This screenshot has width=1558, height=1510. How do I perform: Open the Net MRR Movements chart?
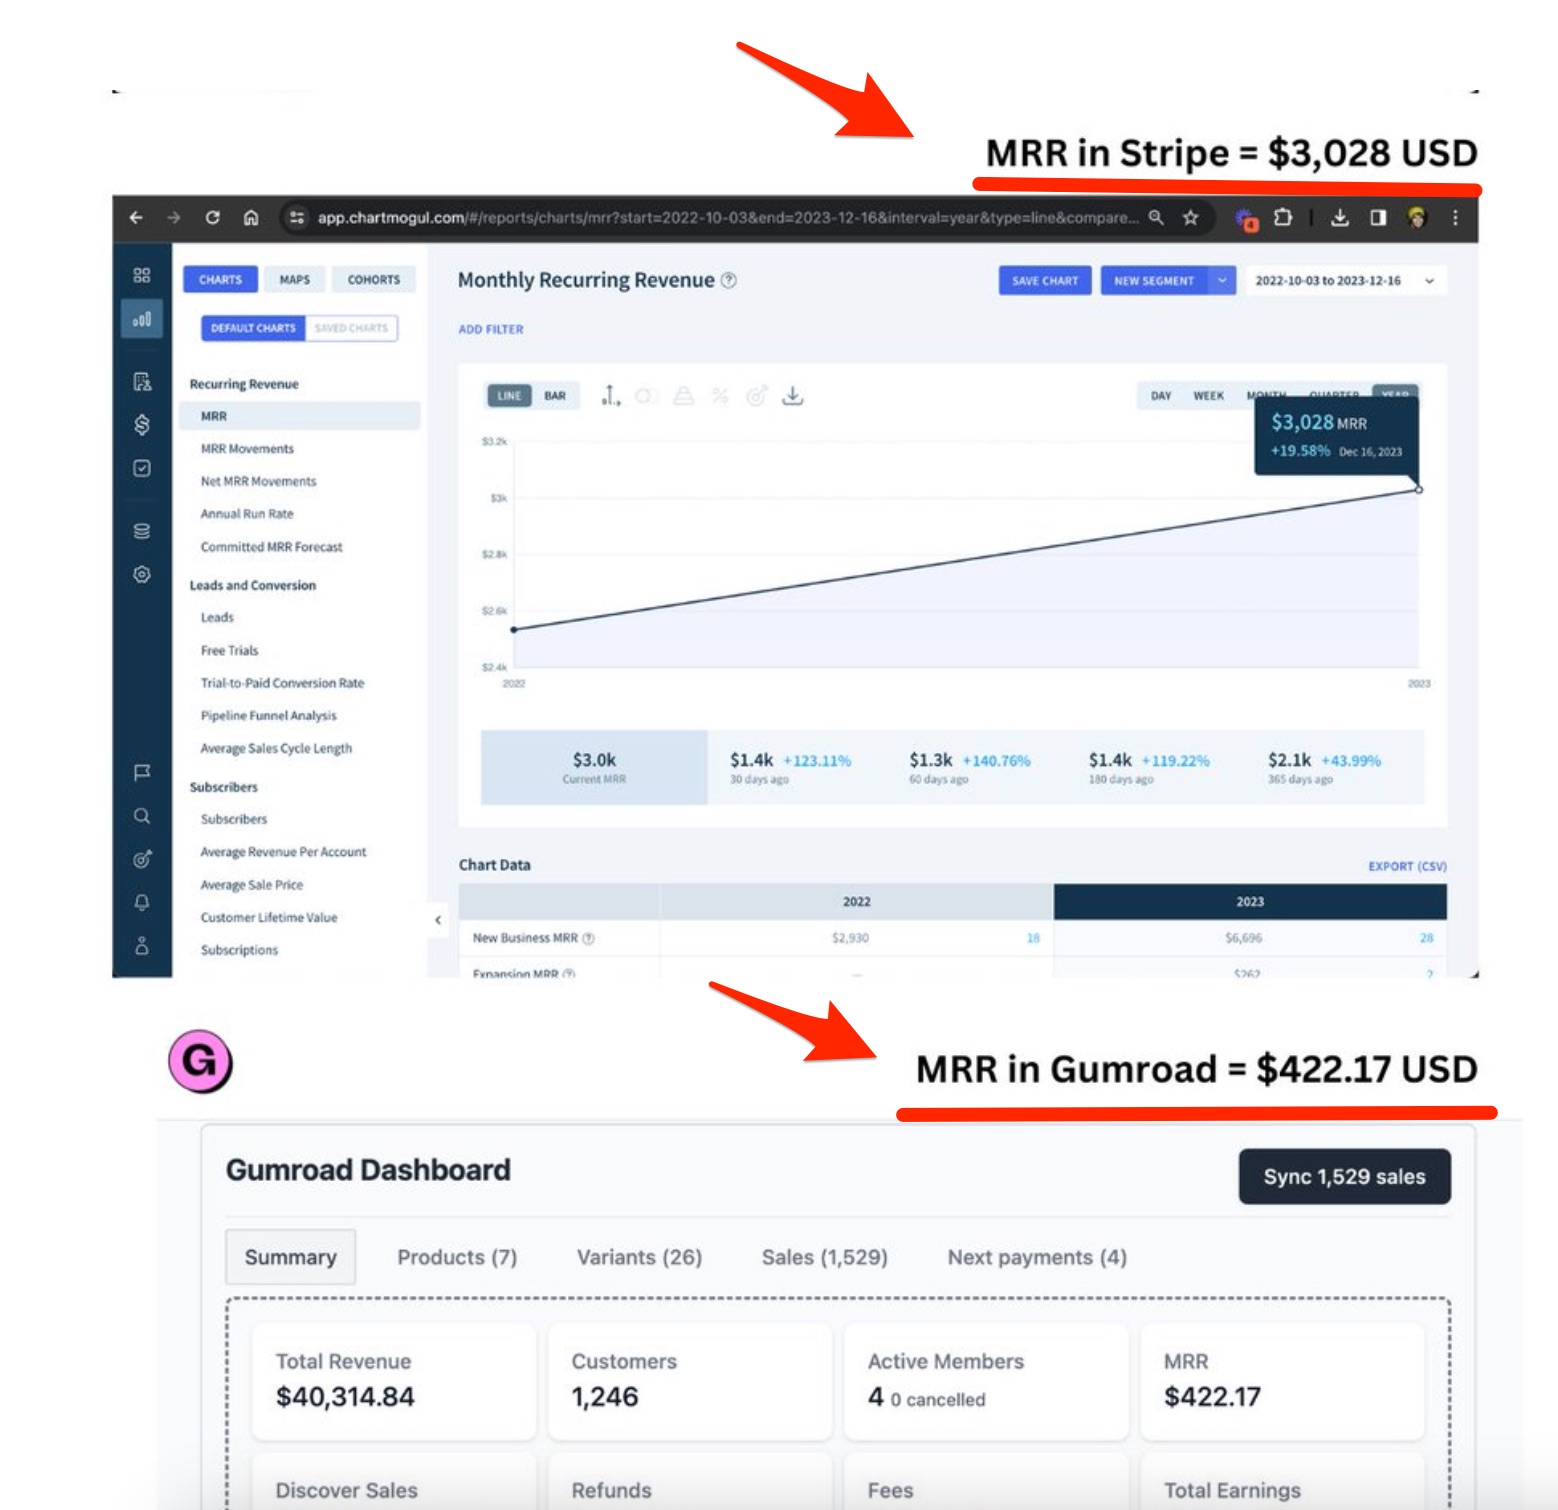(258, 481)
